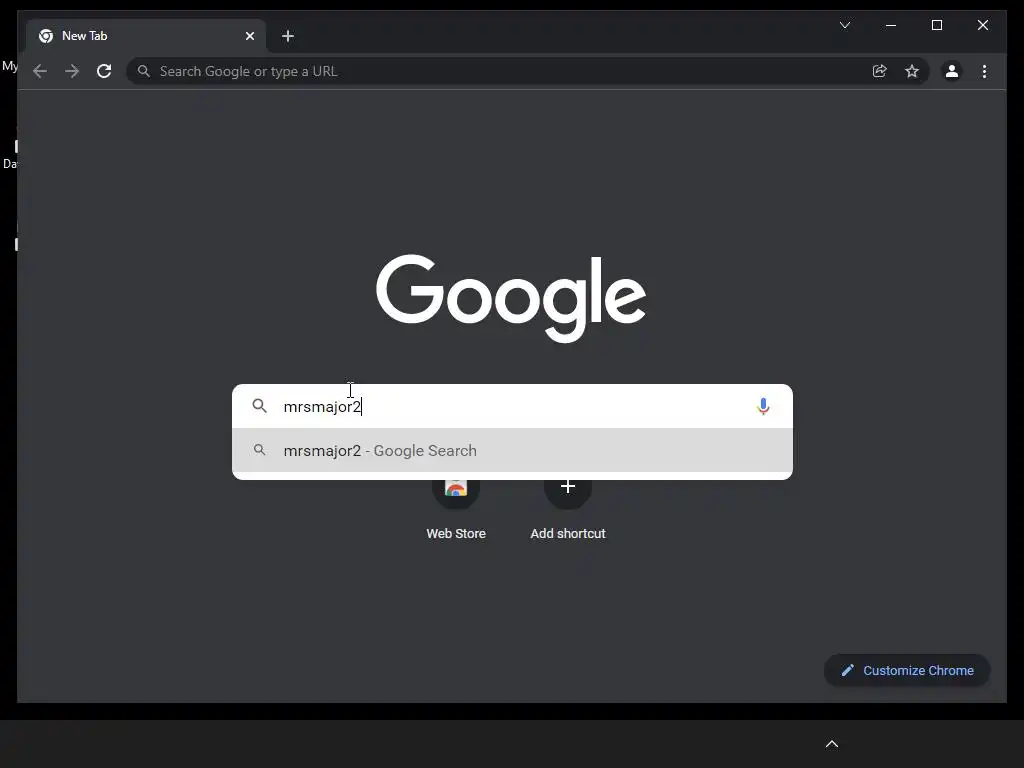Image resolution: width=1024 pixels, height=768 pixels.
Task: Start voice search with microphone icon
Action: (763, 406)
